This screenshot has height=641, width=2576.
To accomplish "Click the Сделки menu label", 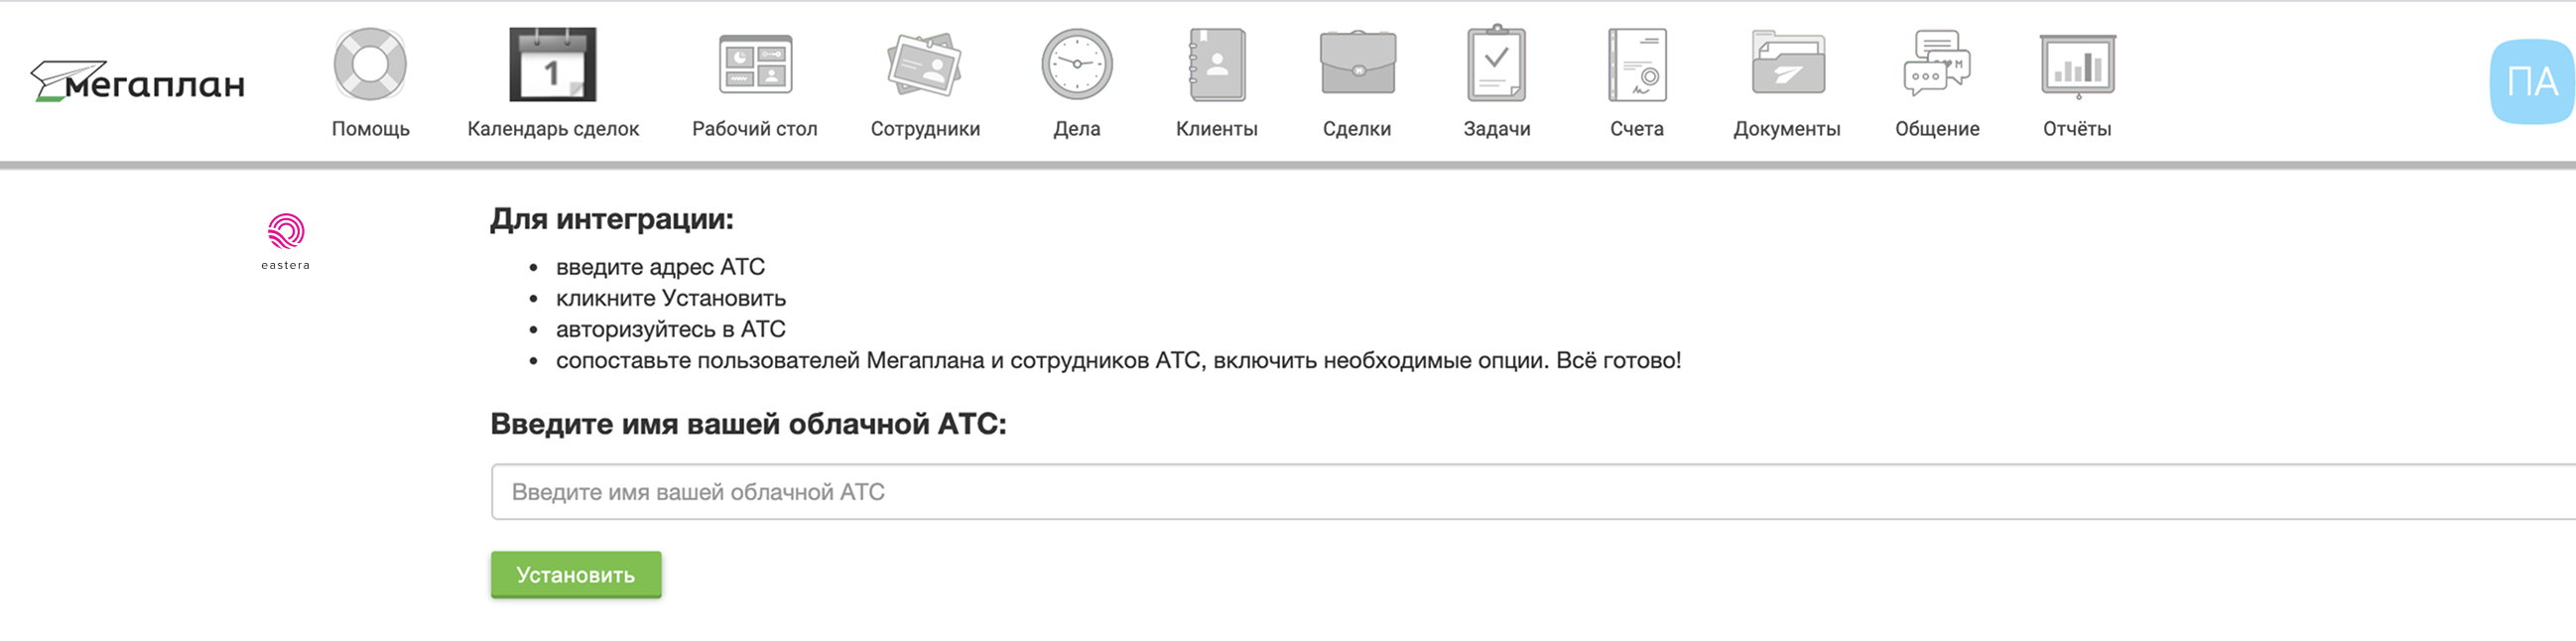I will point(1357,129).
